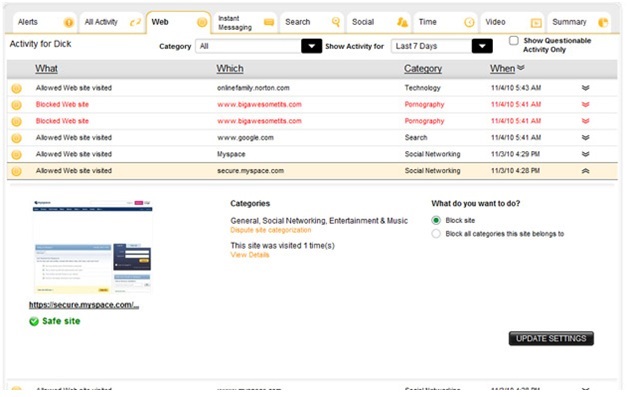Open the Show Activity for Last 7 Days dropdown
The image size is (628, 397).
pos(482,46)
